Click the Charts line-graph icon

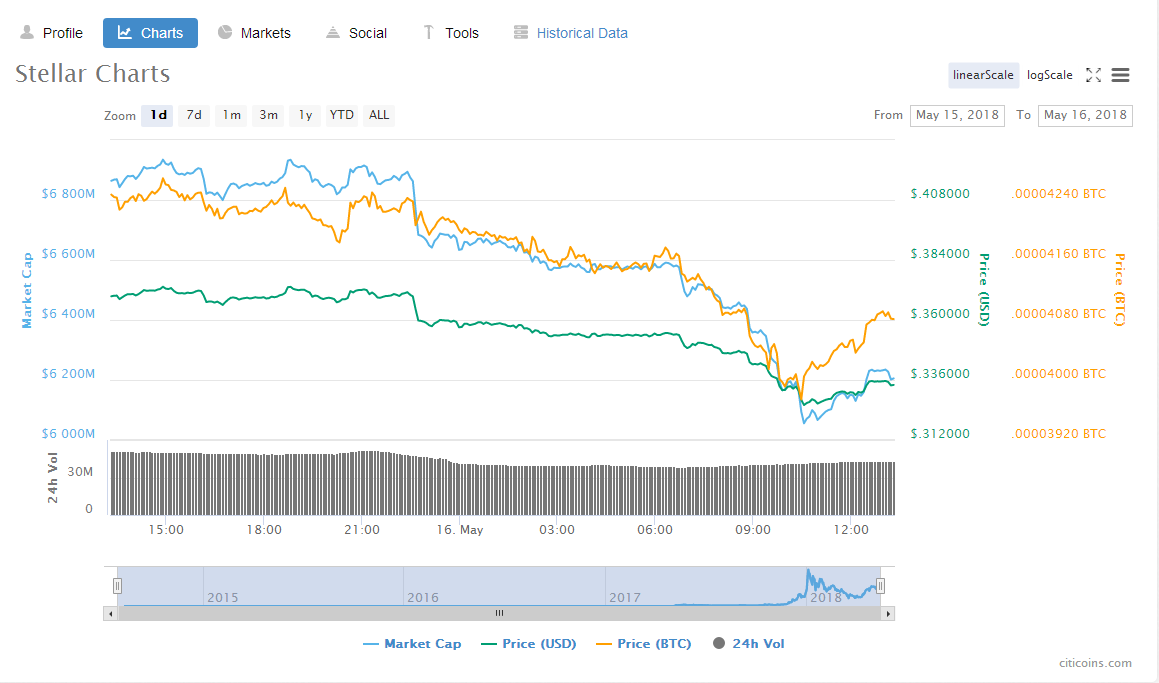coord(125,33)
